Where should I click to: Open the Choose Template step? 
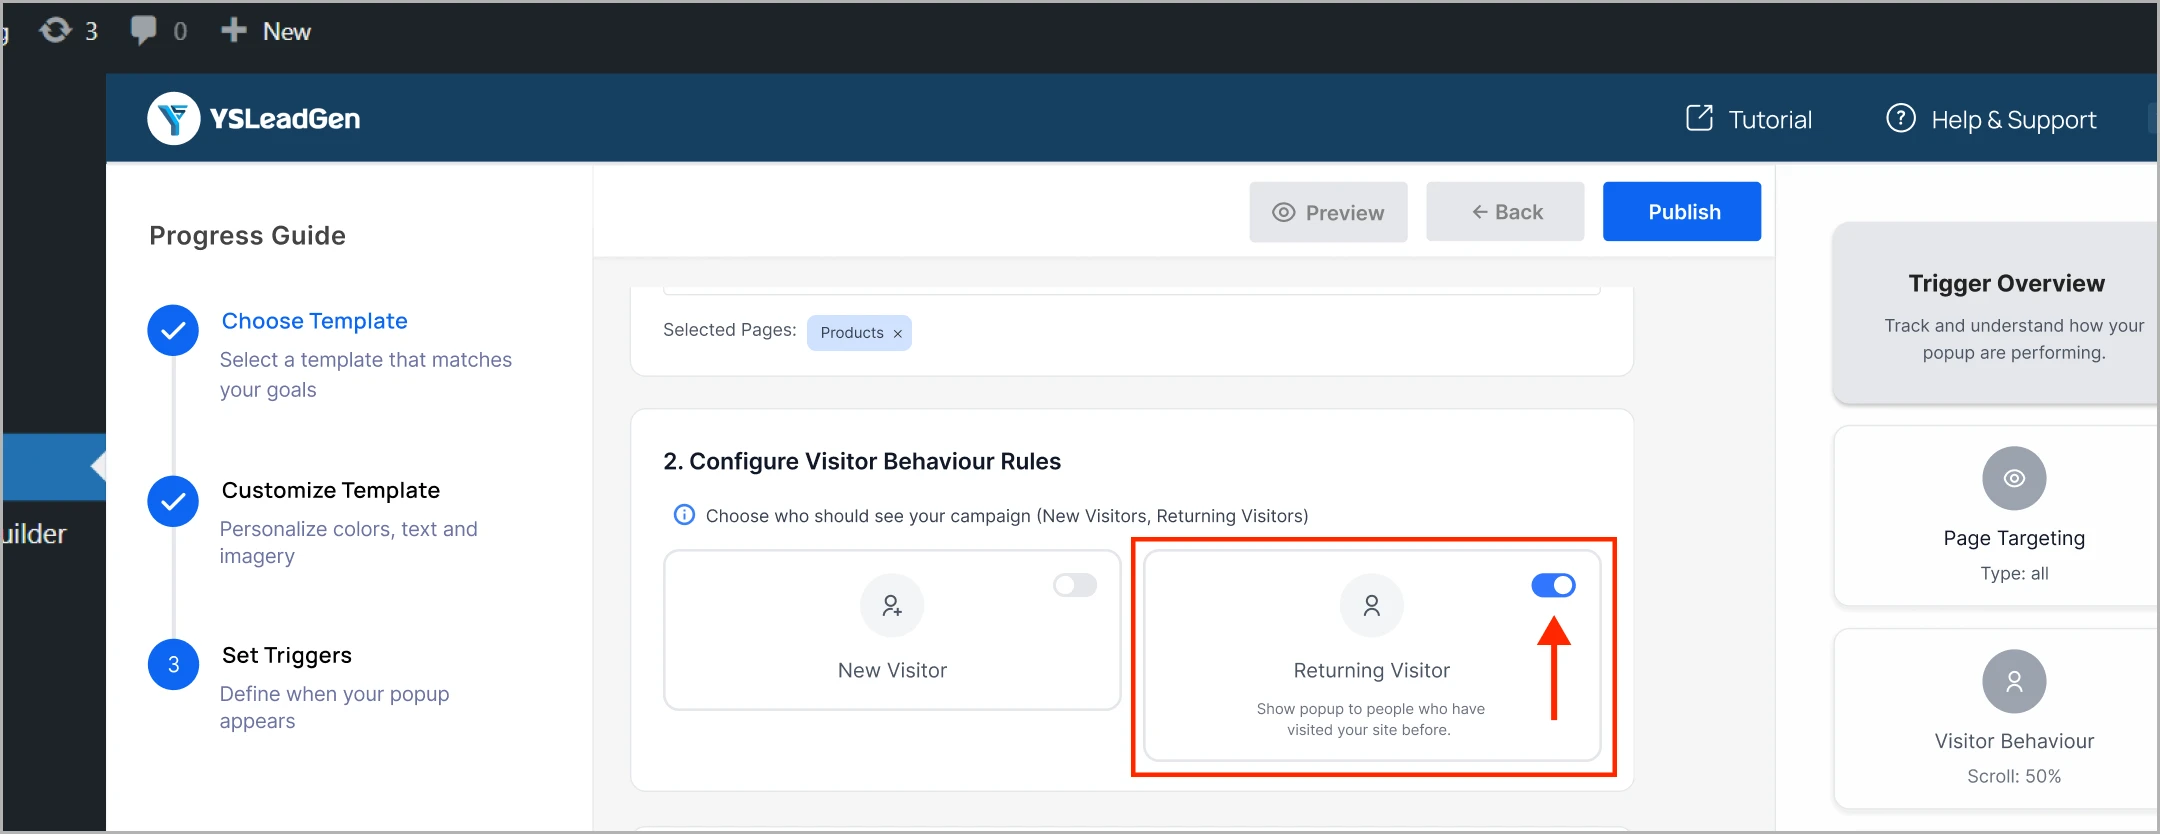coord(315,321)
